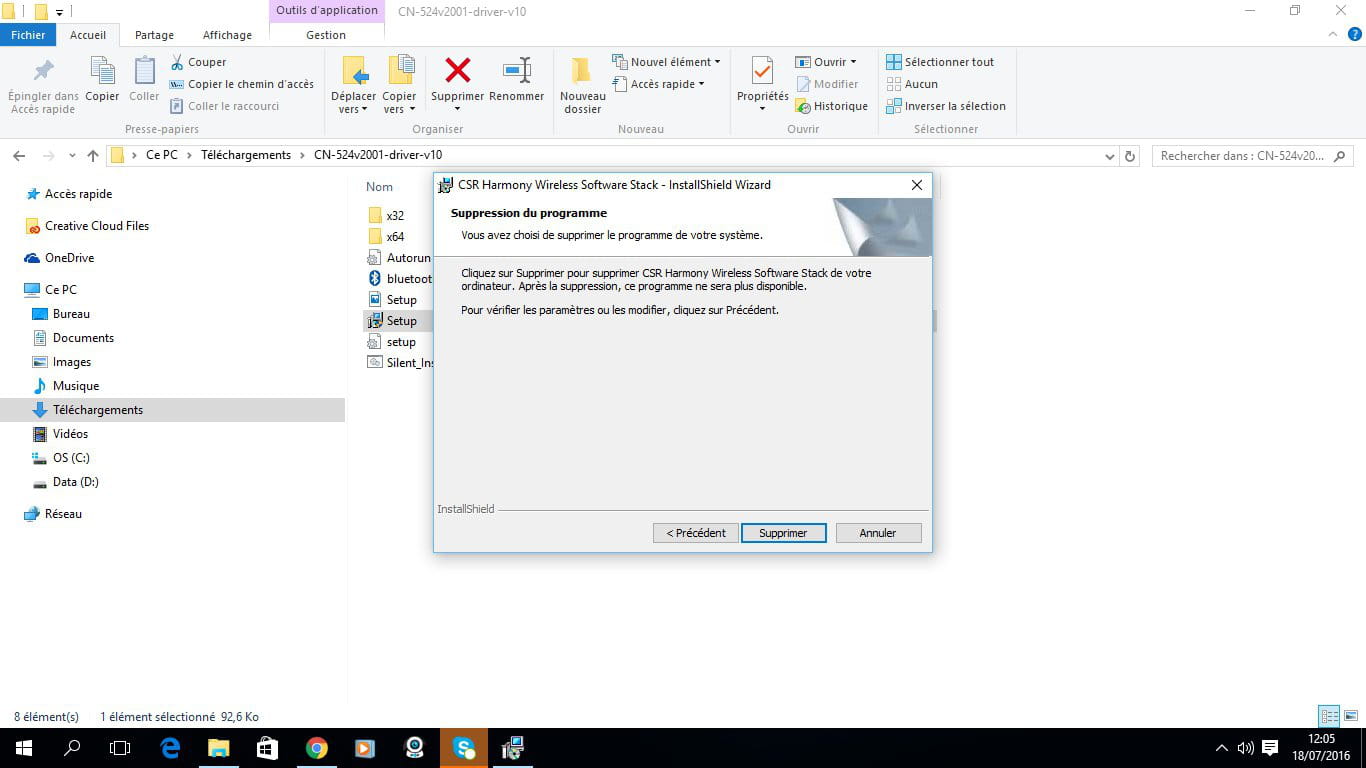Click the search box Rechercher dans

point(1252,156)
